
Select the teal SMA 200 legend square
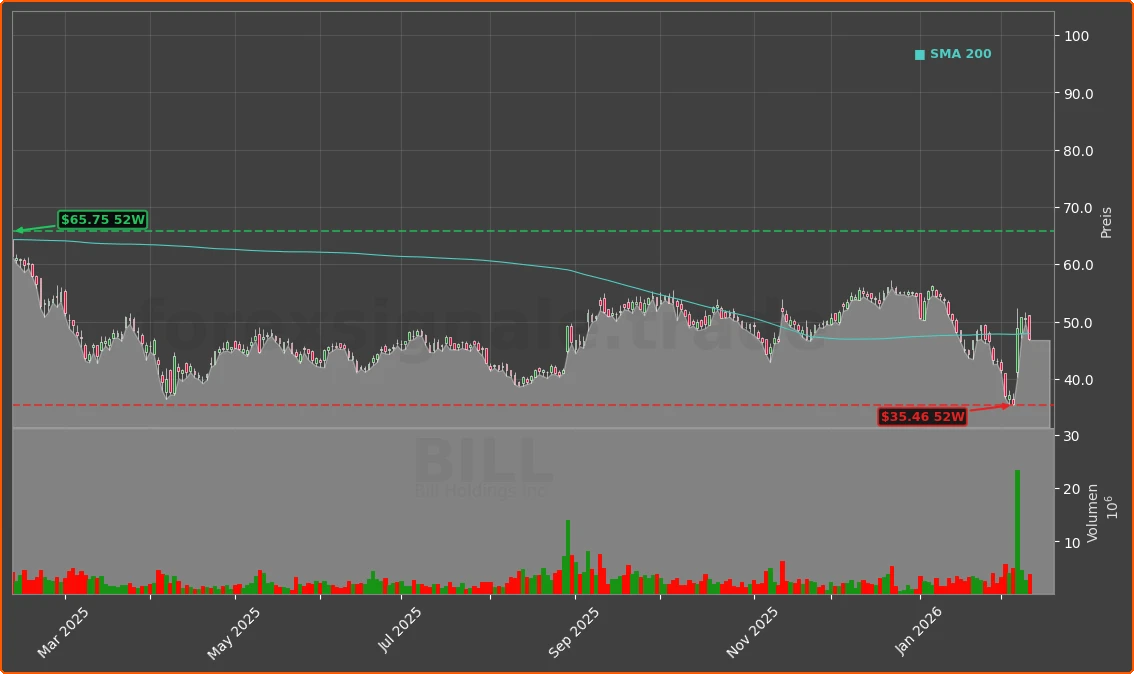(x=918, y=54)
